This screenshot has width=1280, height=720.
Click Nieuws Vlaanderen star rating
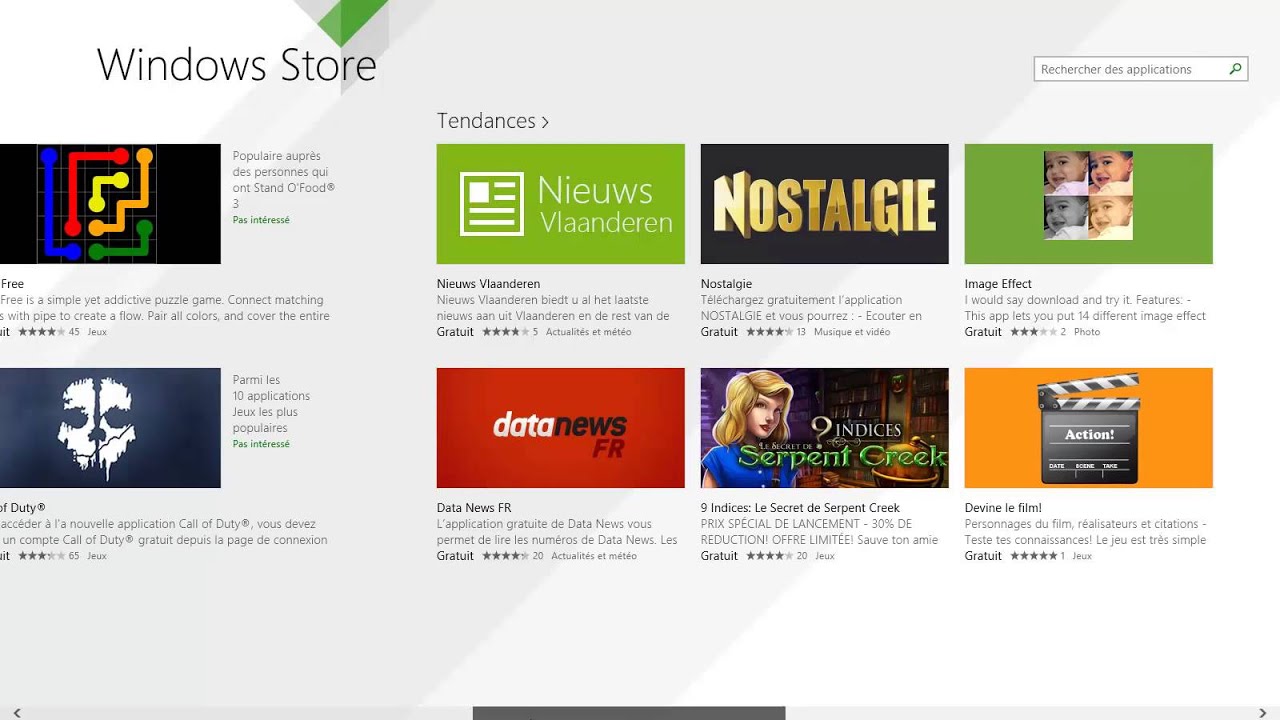(505, 332)
